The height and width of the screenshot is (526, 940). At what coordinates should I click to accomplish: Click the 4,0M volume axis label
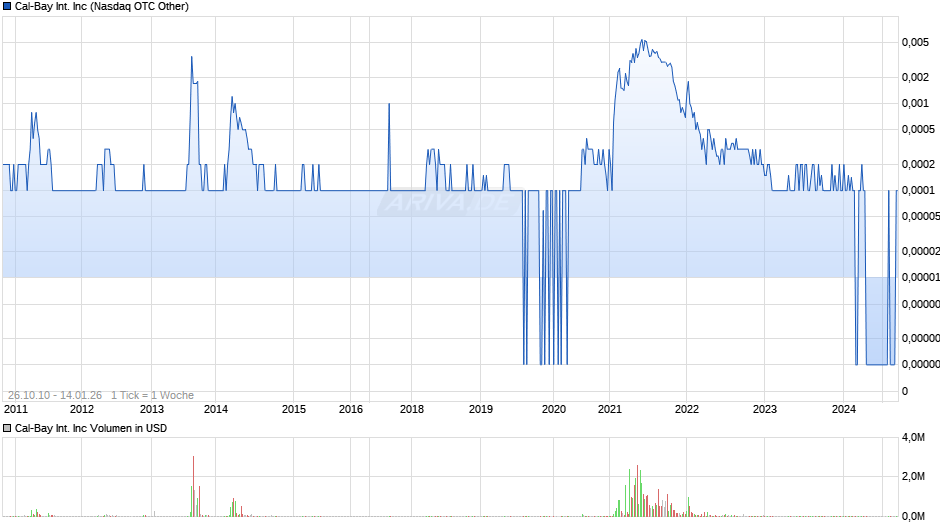click(x=914, y=437)
